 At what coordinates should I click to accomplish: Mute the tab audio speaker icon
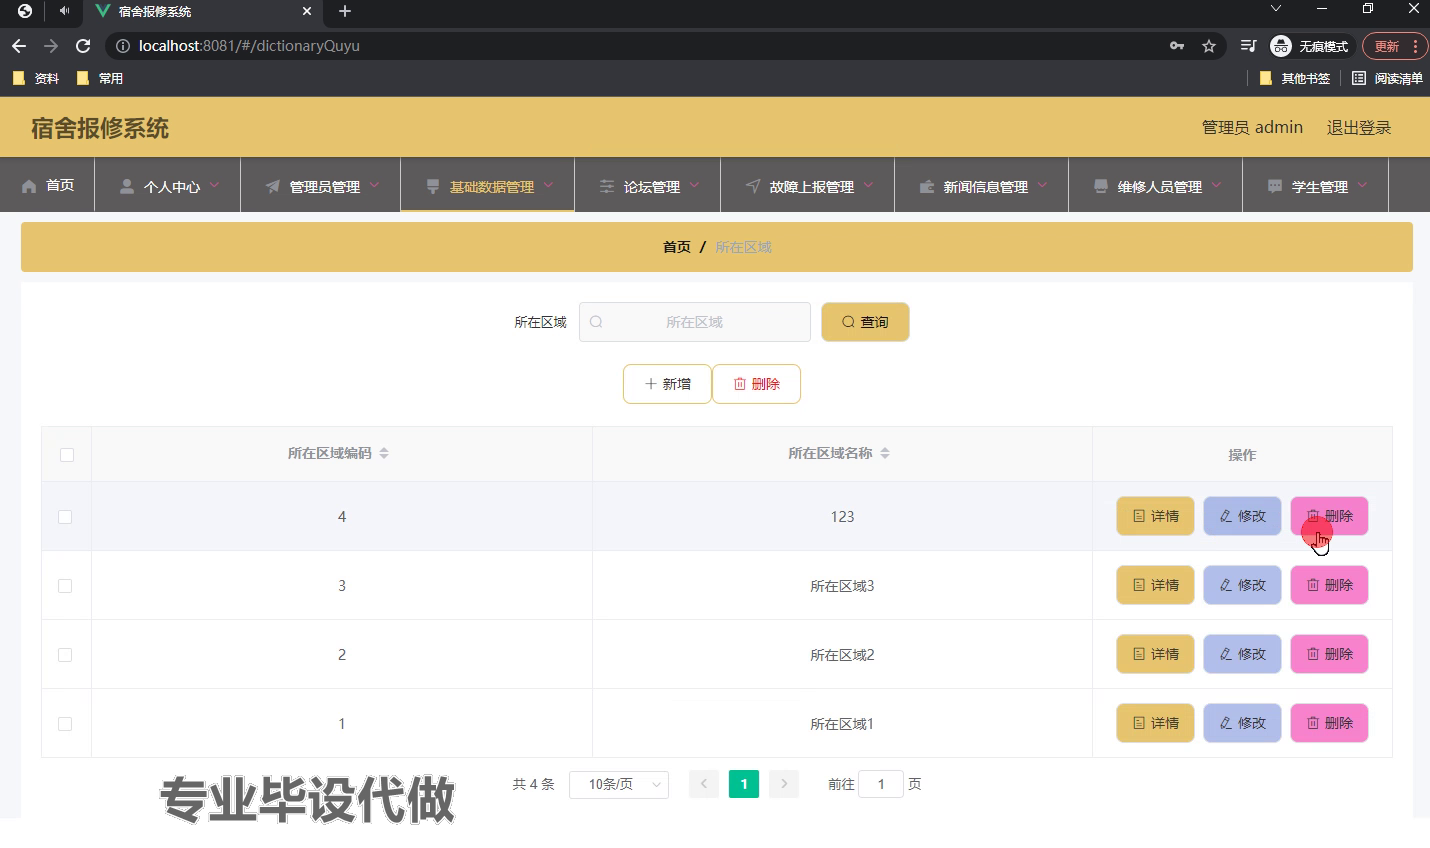65,11
